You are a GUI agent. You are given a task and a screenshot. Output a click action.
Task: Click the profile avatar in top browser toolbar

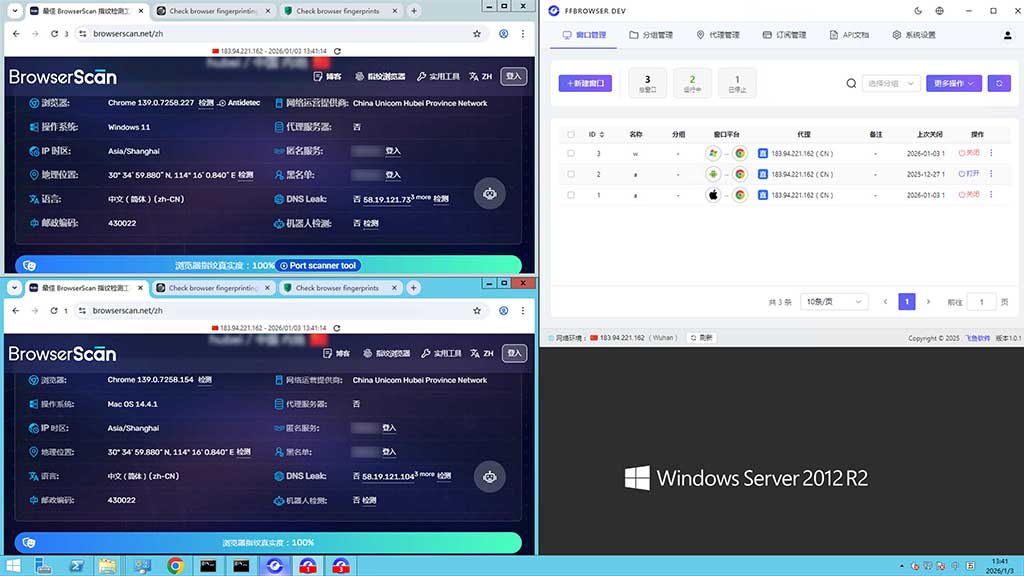pyautogui.click(x=504, y=34)
